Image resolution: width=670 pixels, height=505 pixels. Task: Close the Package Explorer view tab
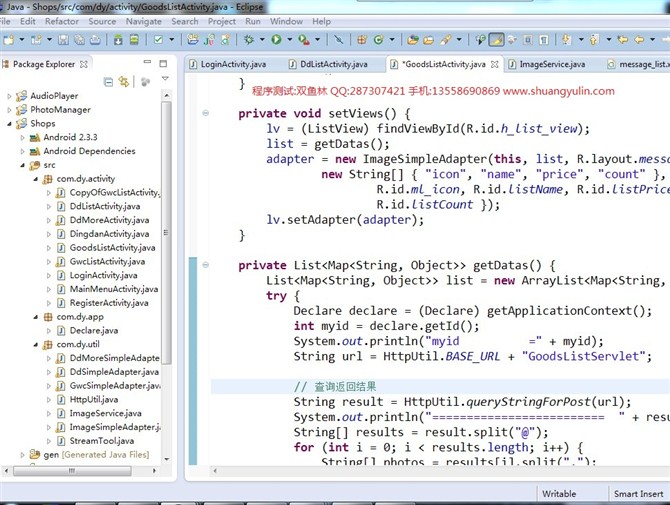tap(84, 64)
